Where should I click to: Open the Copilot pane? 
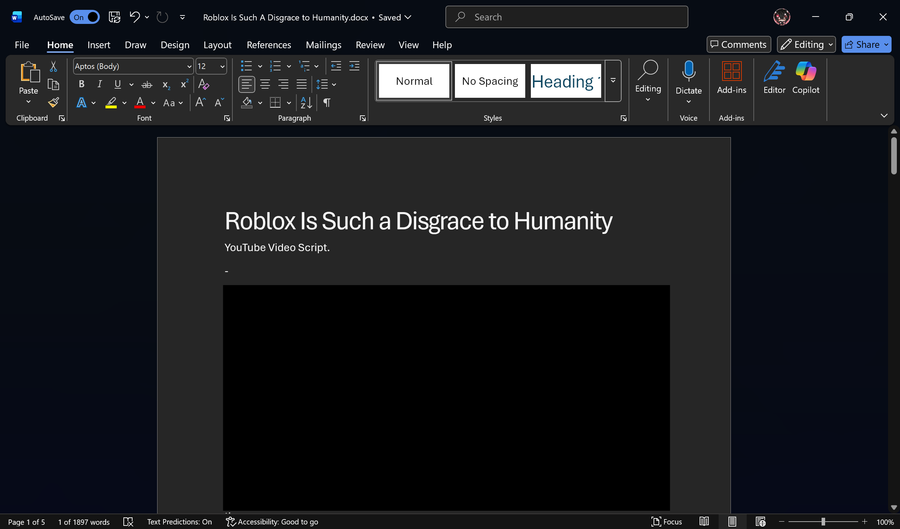point(806,78)
